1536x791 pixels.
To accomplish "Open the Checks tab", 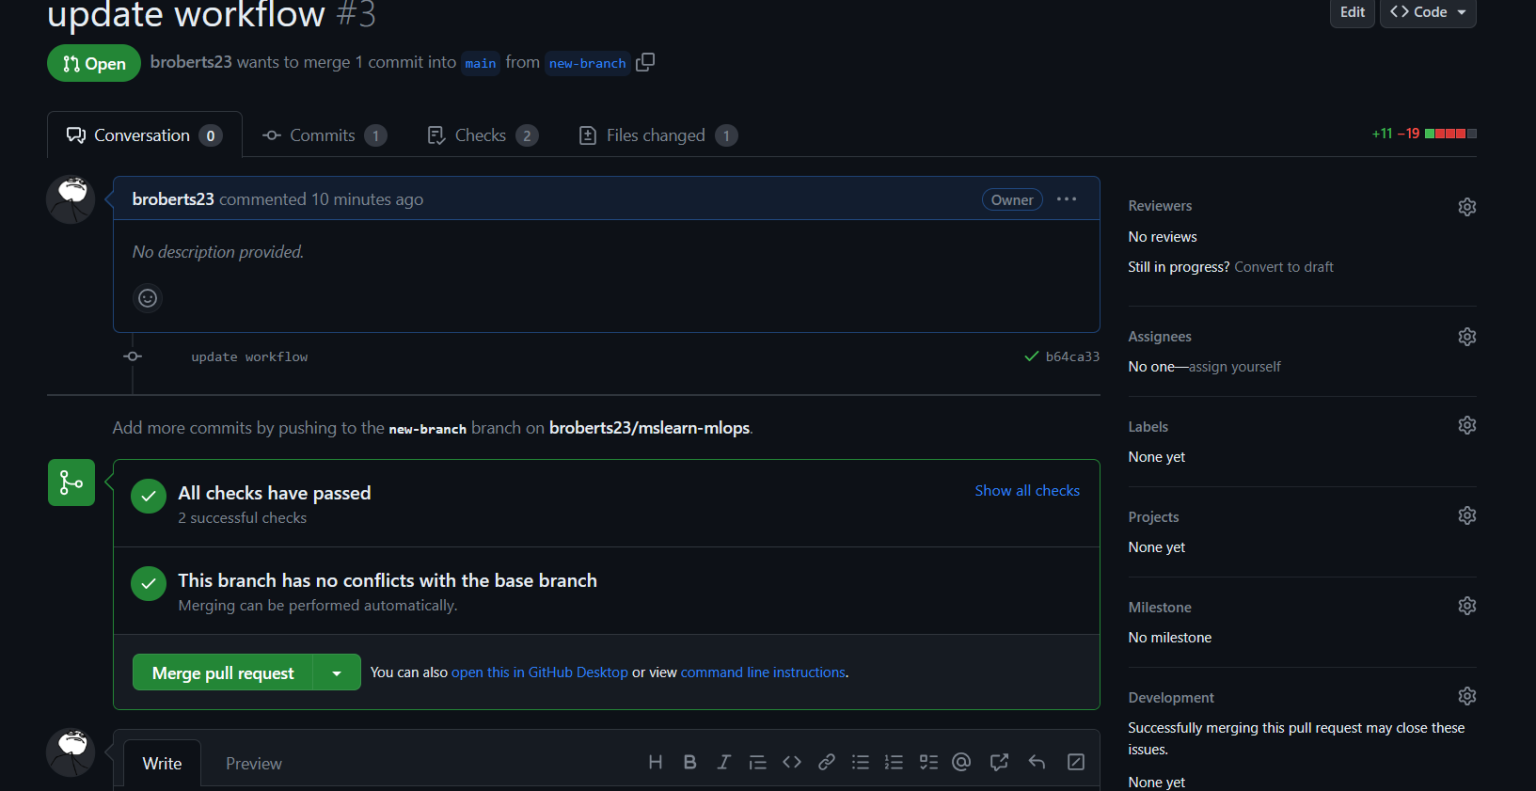I will [x=482, y=135].
